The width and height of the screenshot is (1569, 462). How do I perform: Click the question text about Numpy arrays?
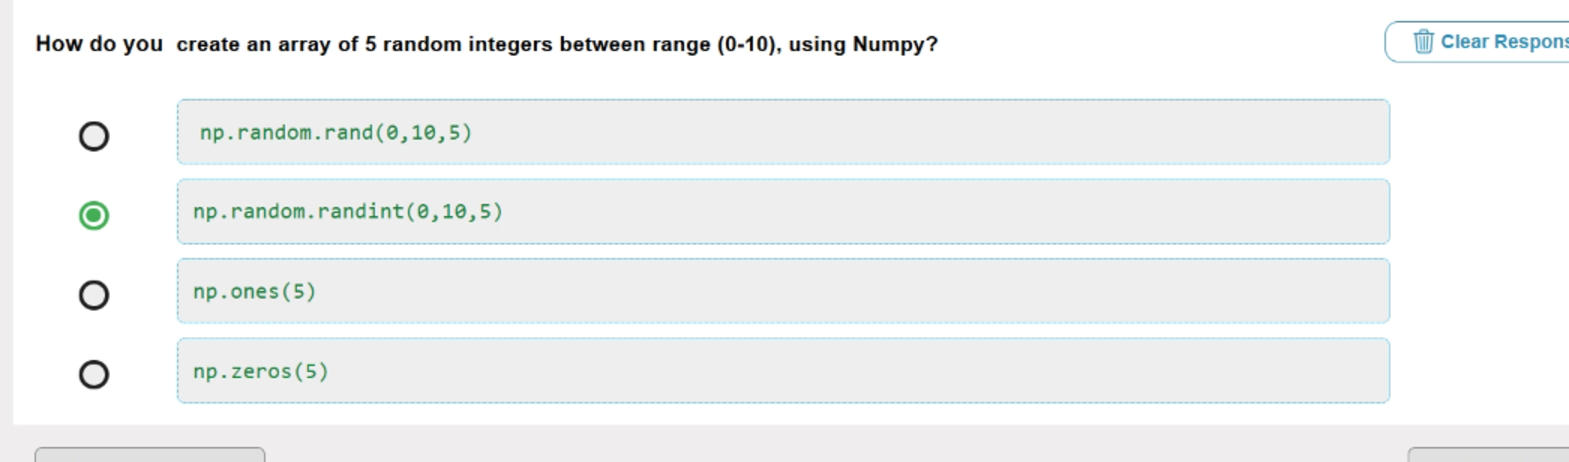[487, 44]
